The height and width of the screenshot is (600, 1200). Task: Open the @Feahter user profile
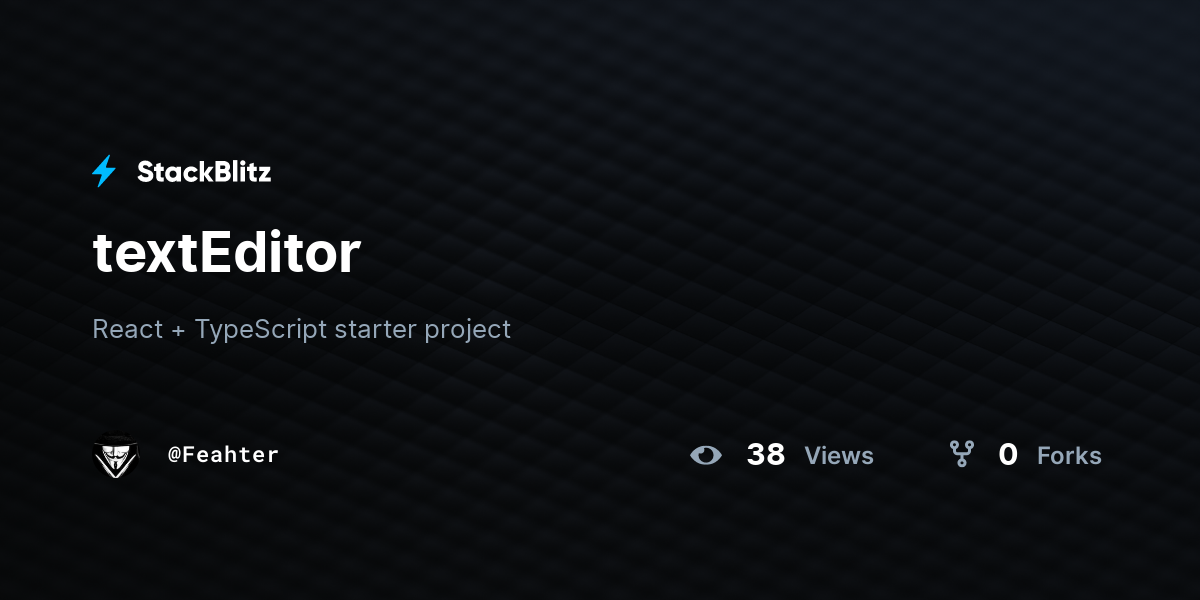(x=223, y=454)
